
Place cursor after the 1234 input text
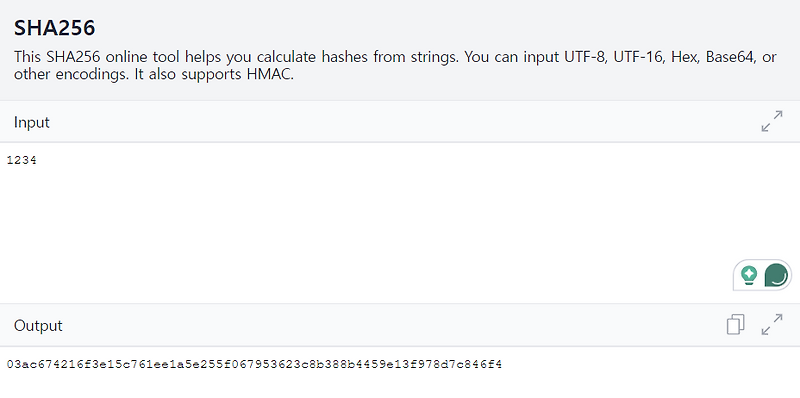(37, 160)
